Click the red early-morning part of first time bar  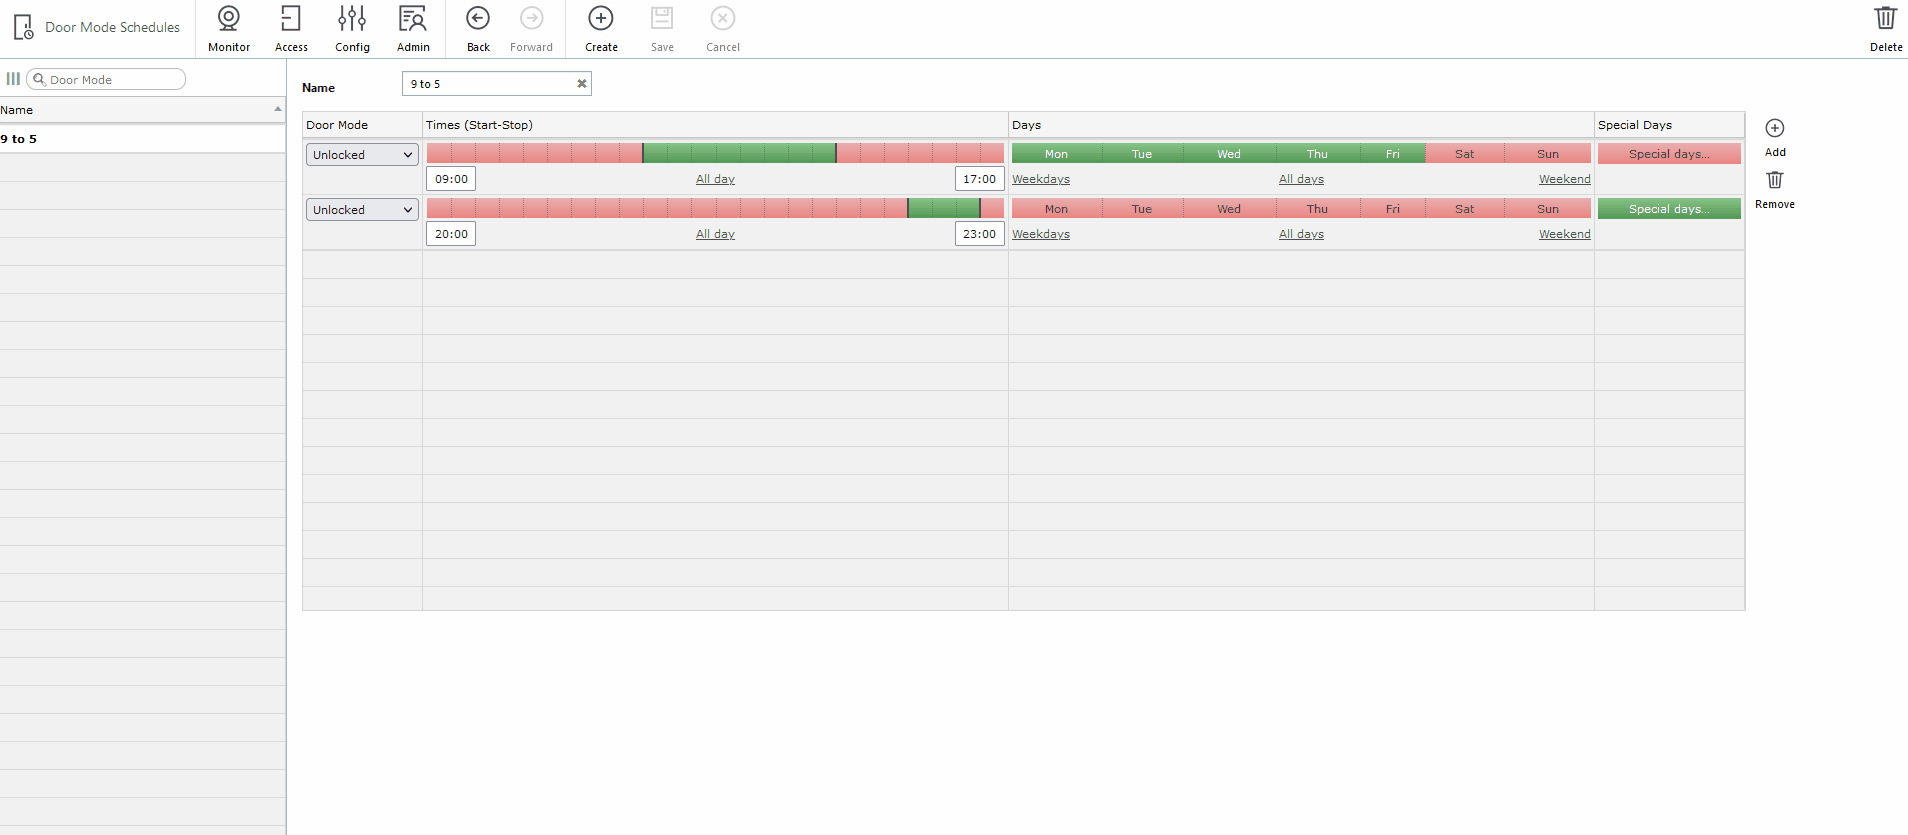pos(534,153)
